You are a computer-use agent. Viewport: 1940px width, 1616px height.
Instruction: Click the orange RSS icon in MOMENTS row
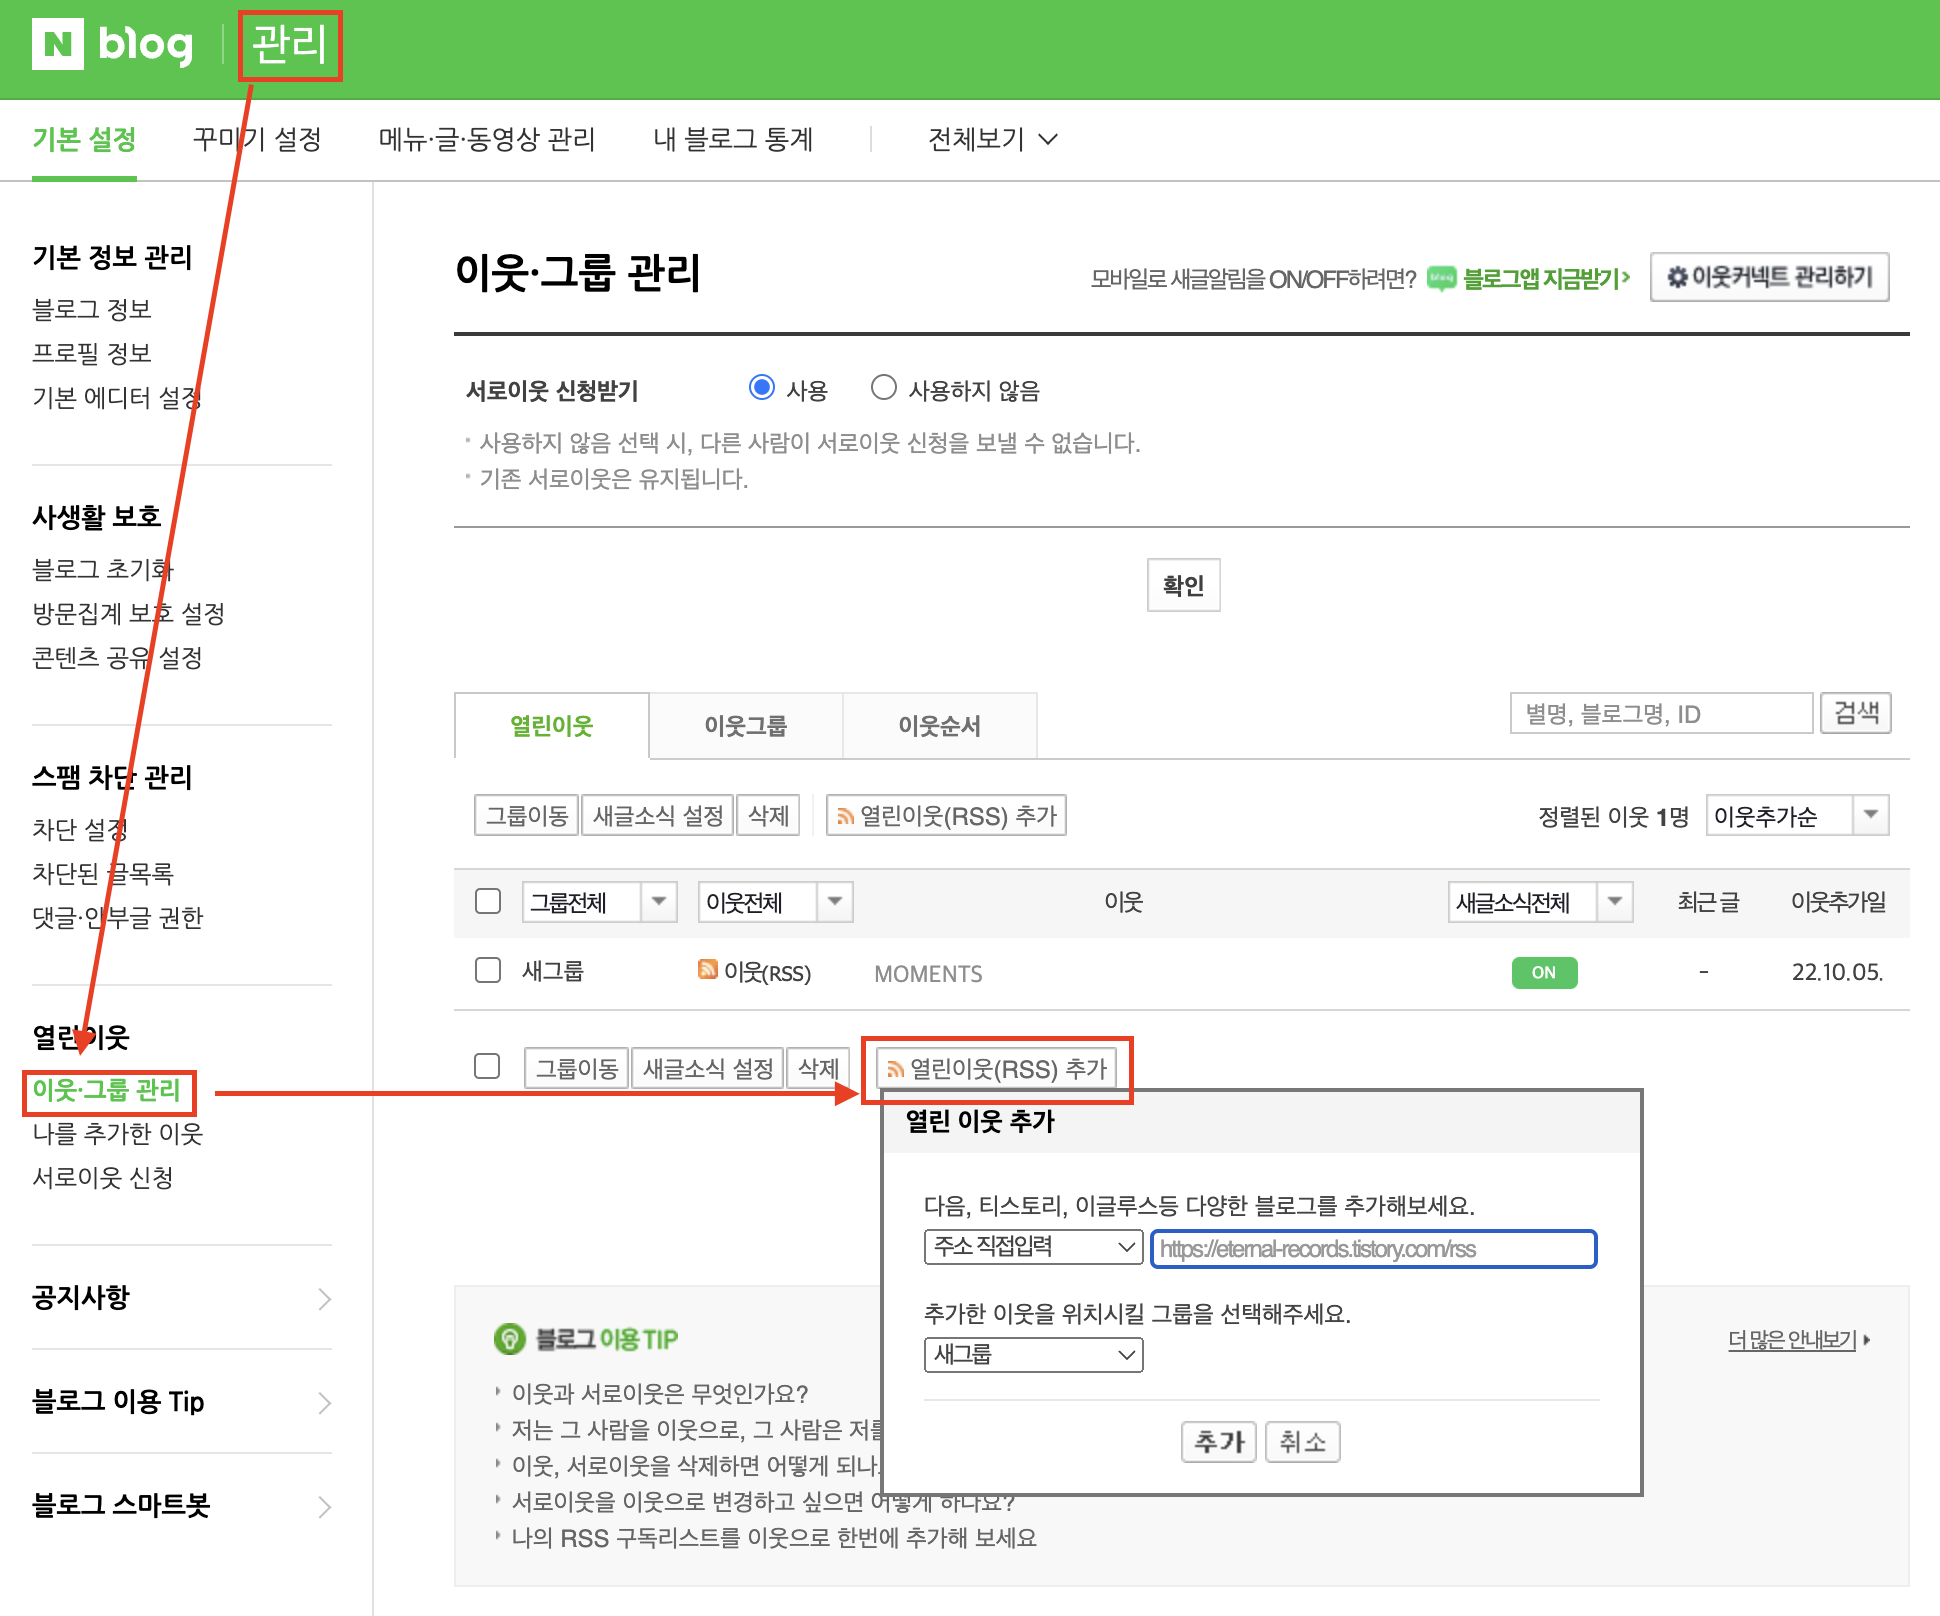[707, 969]
